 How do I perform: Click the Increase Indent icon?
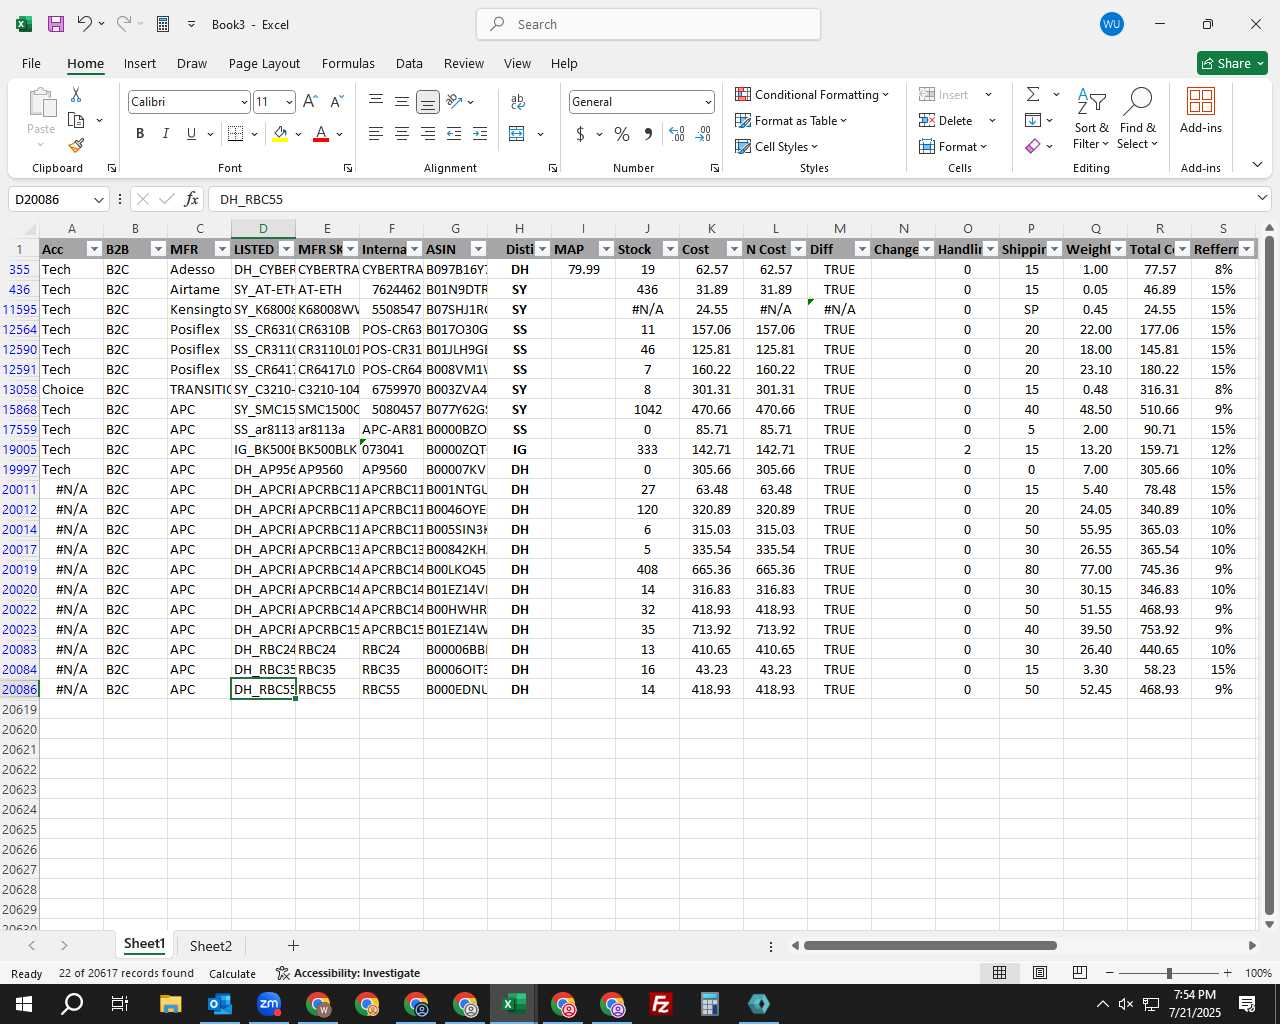(x=480, y=134)
